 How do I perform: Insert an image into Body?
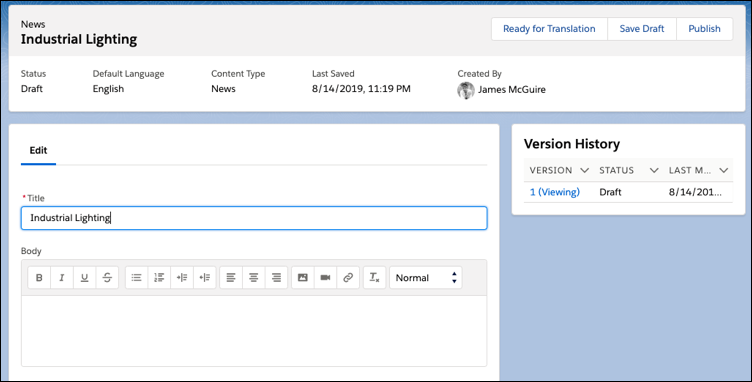303,278
